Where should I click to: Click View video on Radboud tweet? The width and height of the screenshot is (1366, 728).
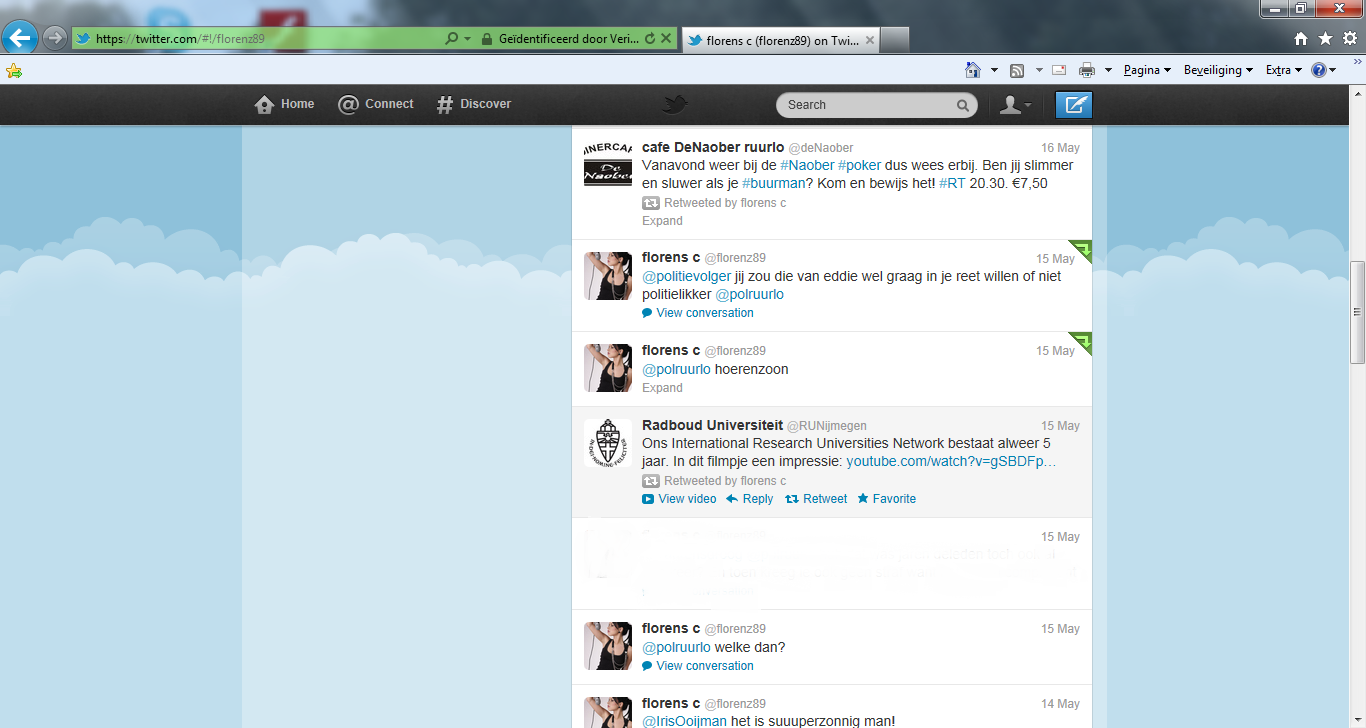[679, 499]
